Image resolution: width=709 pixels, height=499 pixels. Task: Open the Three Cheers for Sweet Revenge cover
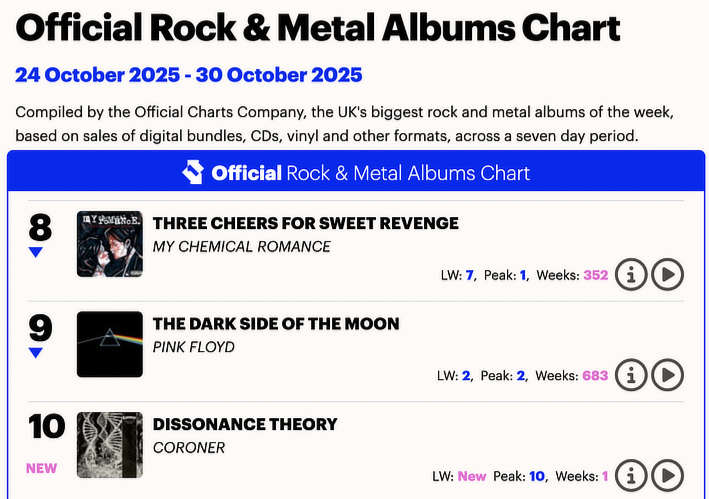click(110, 244)
